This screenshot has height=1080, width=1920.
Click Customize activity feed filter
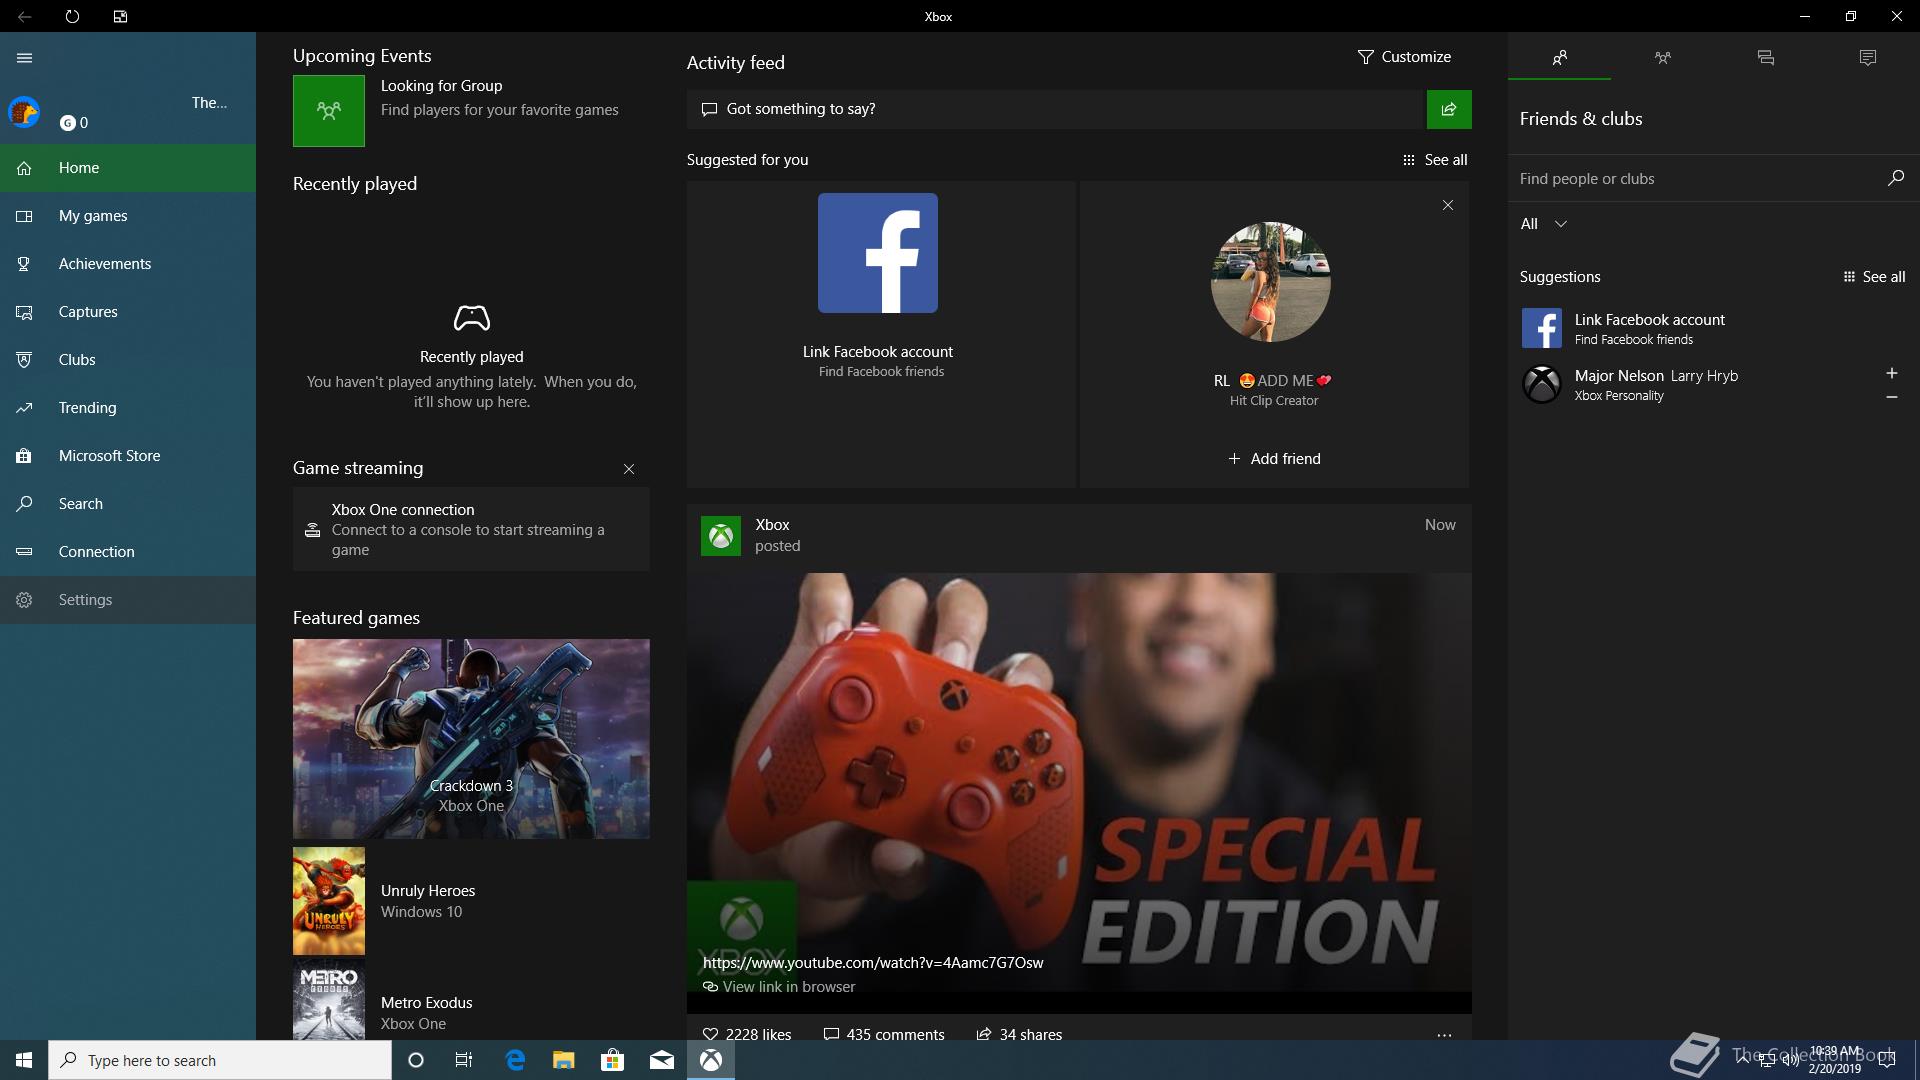coord(1404,57)
